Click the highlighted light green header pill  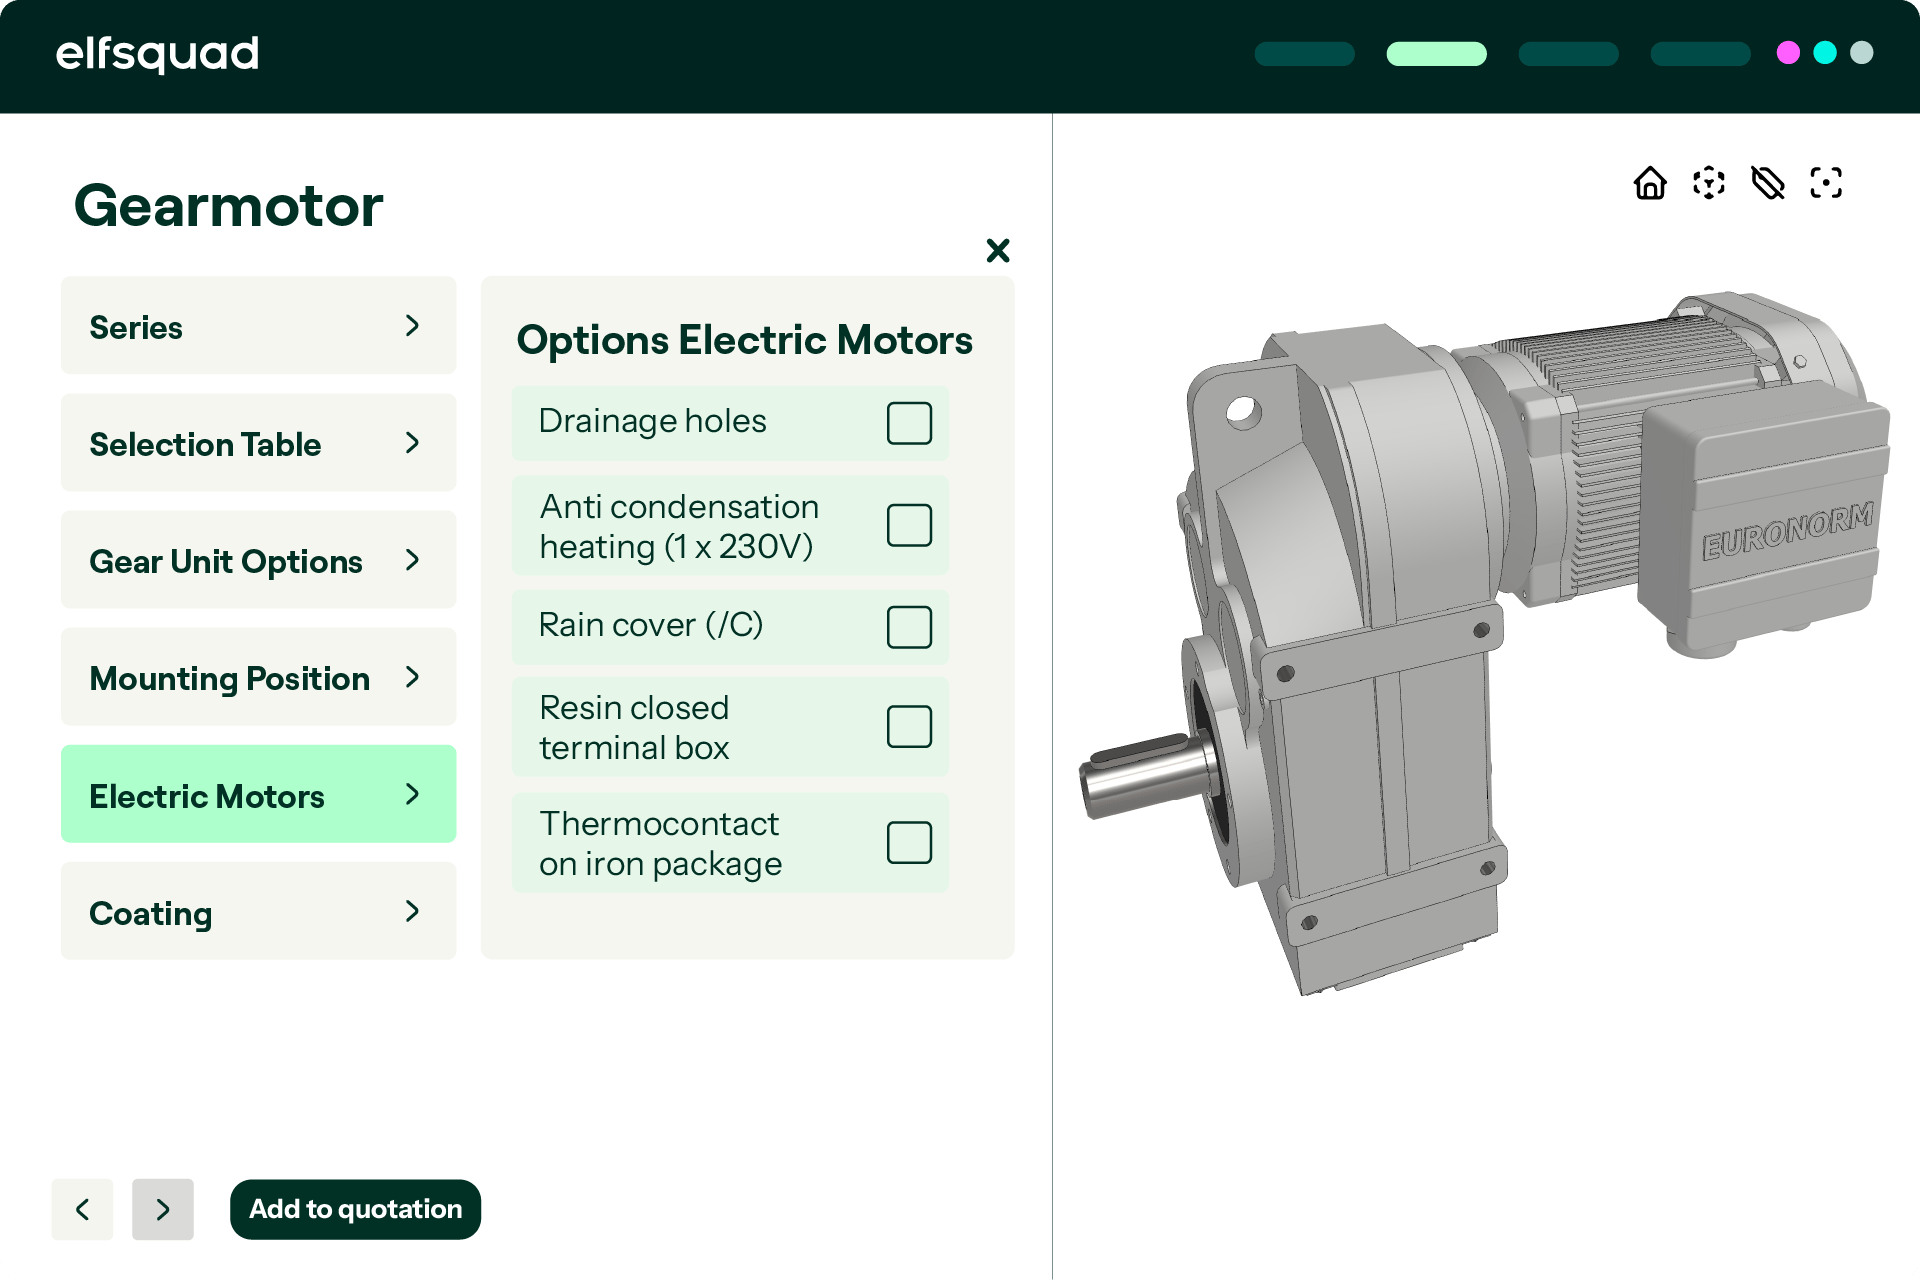(1436, 54)
